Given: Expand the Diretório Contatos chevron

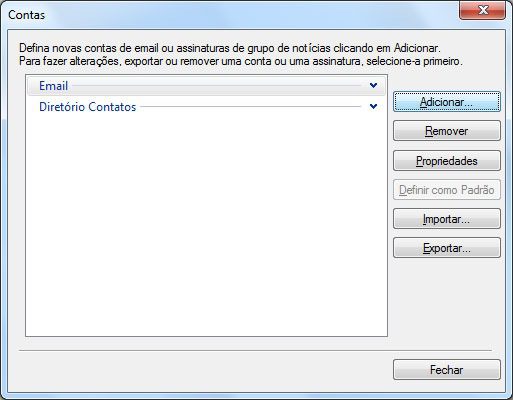Looking at the screenshot, I should (373, 106).
